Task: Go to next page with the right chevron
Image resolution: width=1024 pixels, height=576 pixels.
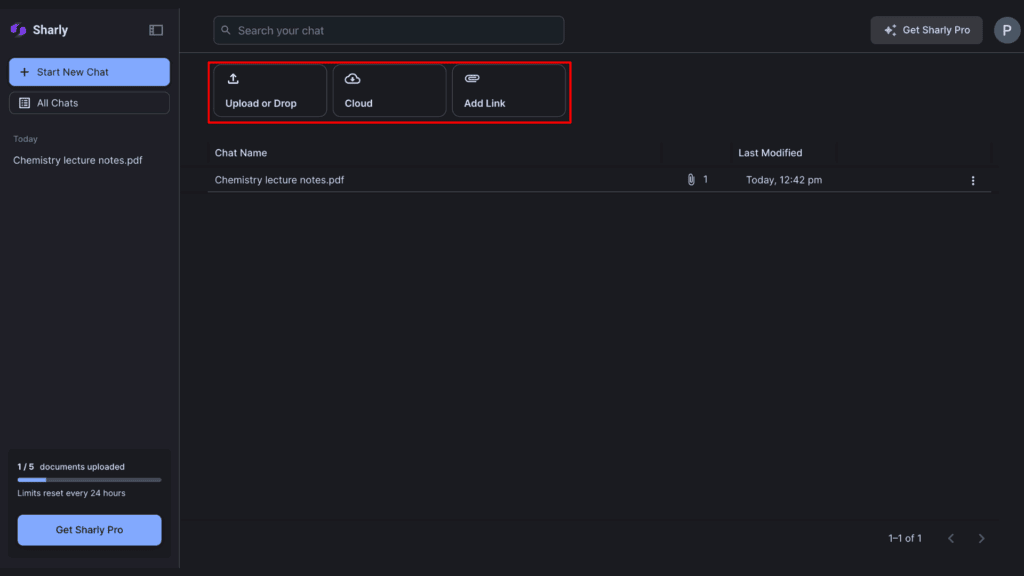Action: [x=981, y=538]
